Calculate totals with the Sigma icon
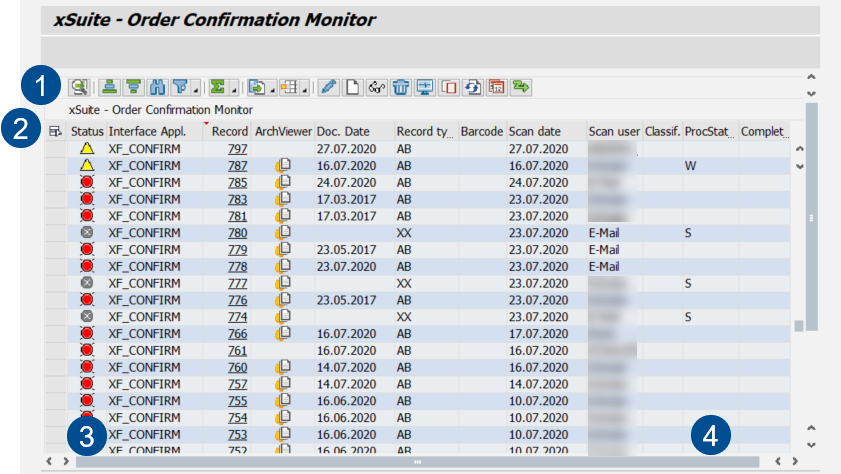 217,87
